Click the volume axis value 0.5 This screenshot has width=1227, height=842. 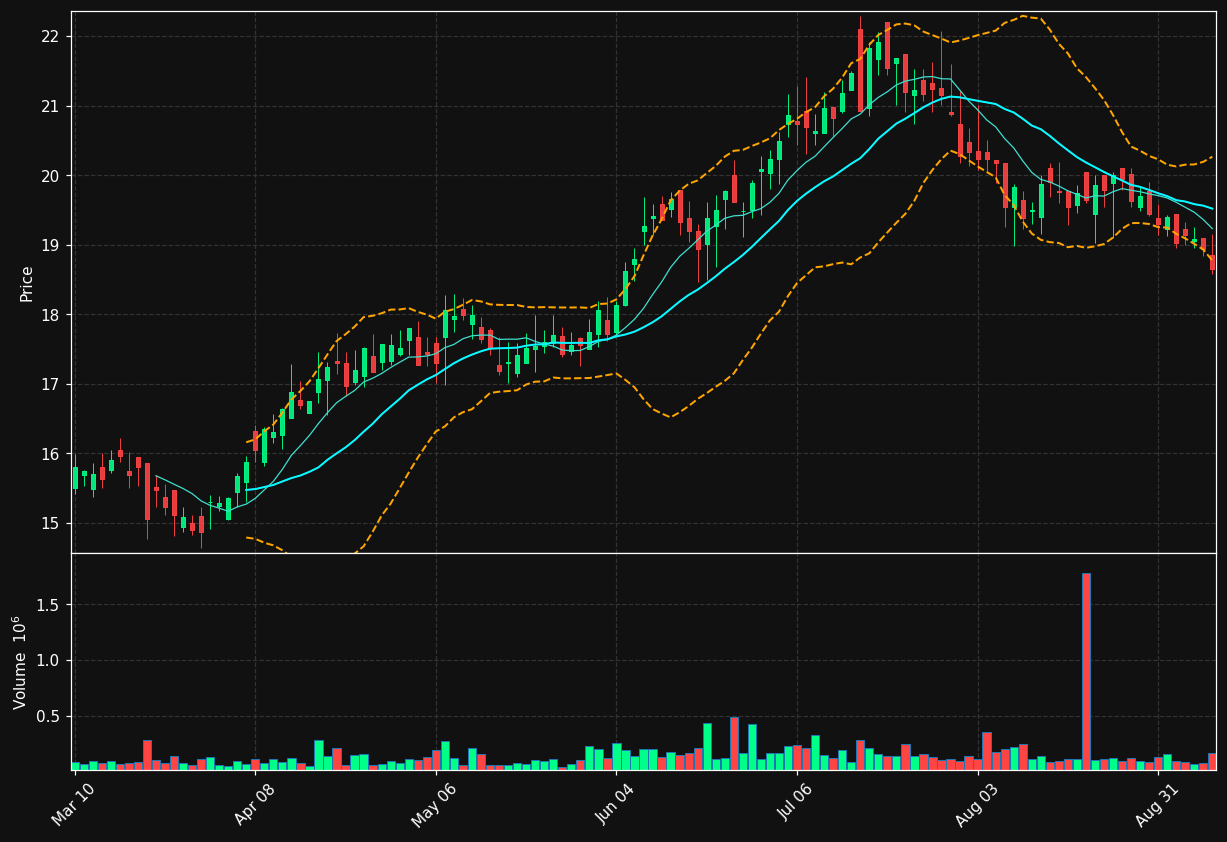[50, 717]
